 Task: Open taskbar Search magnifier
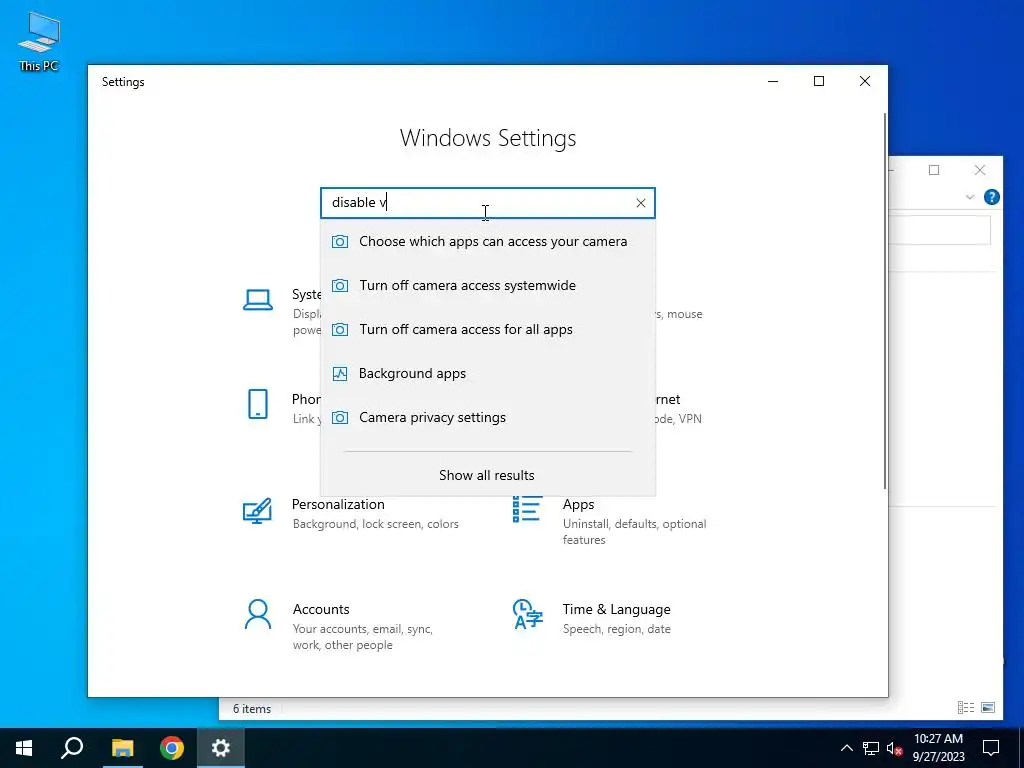(x=72, y=748)
